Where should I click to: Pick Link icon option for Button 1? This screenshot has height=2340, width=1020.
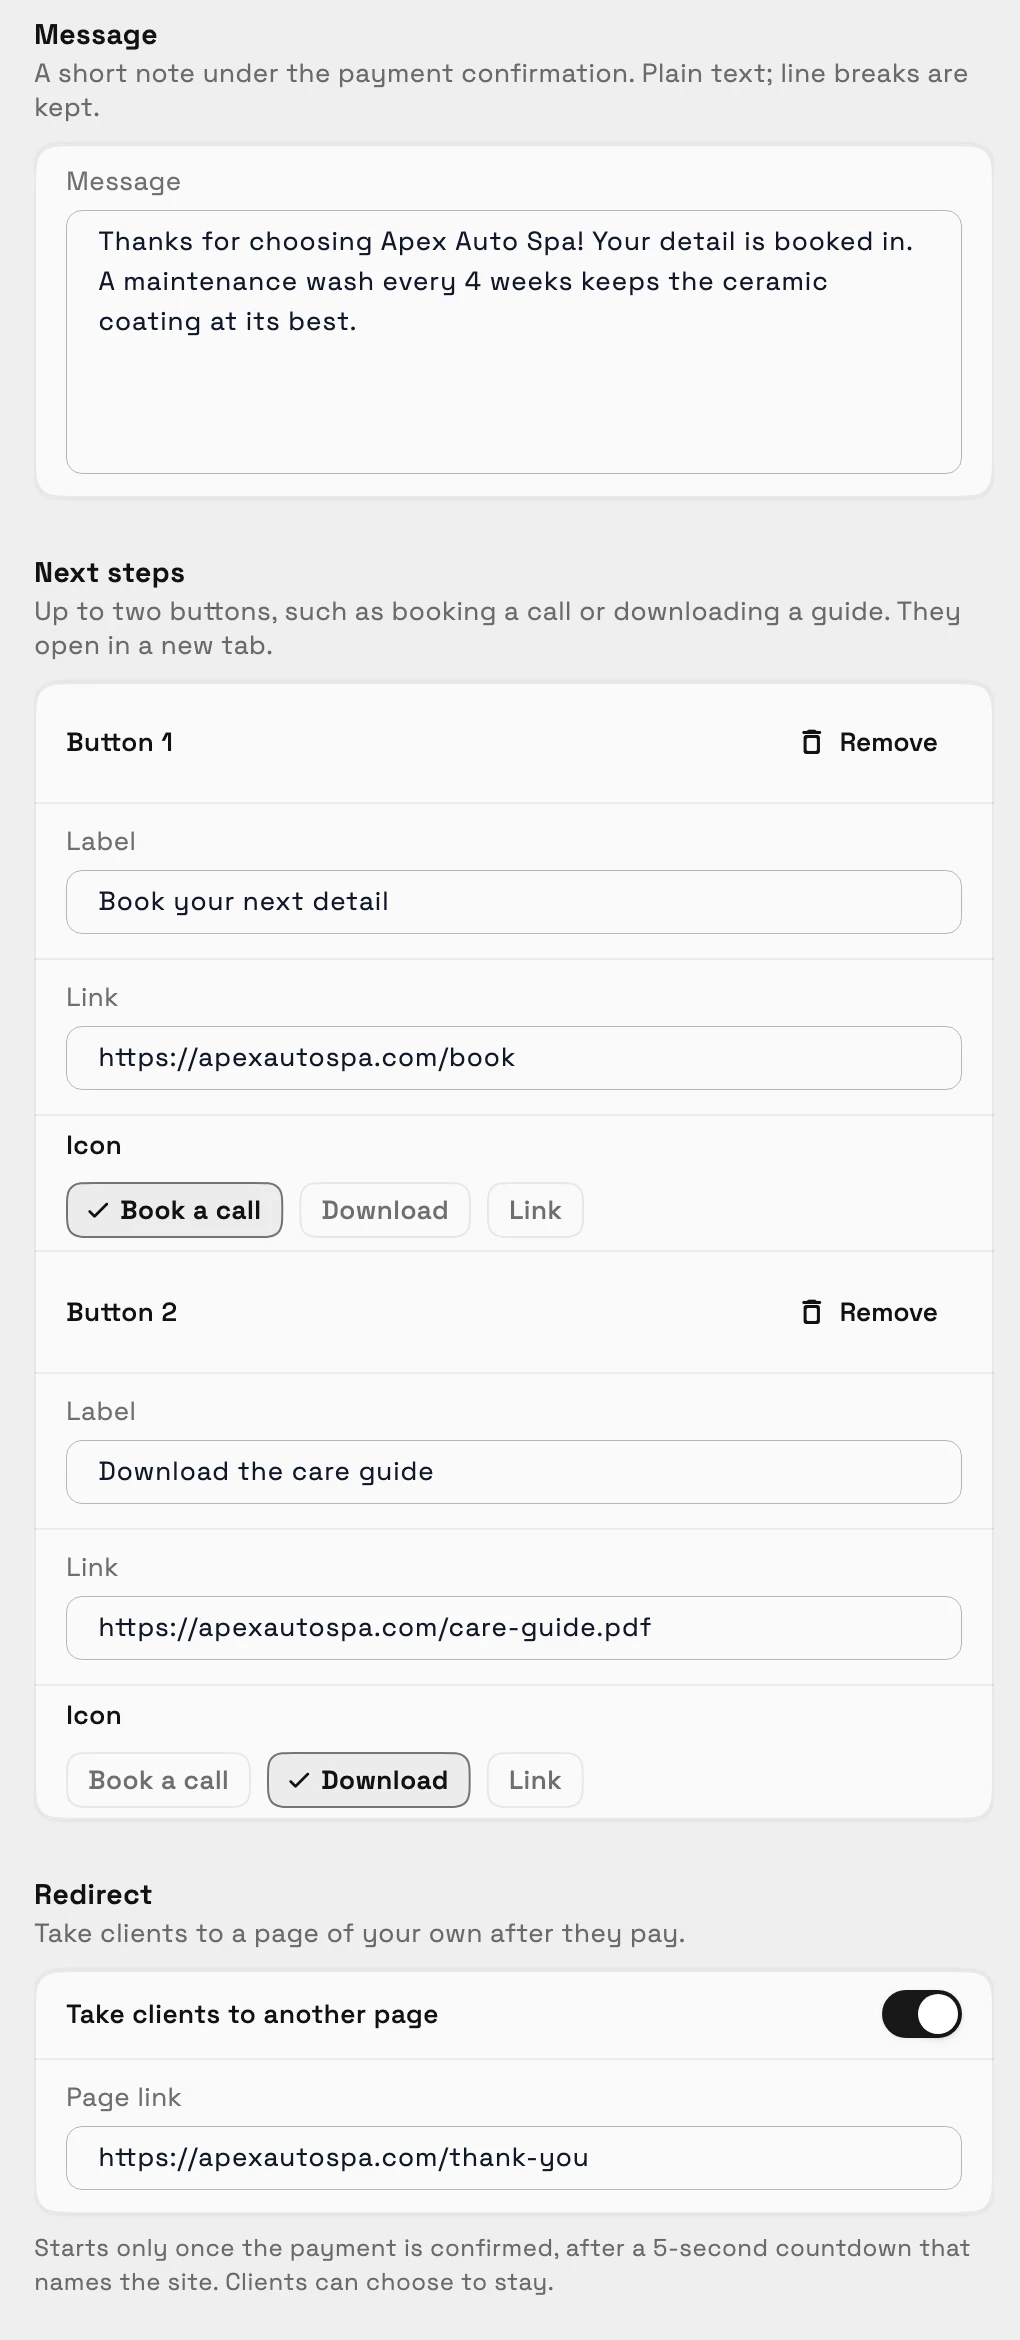(535, 1210)
